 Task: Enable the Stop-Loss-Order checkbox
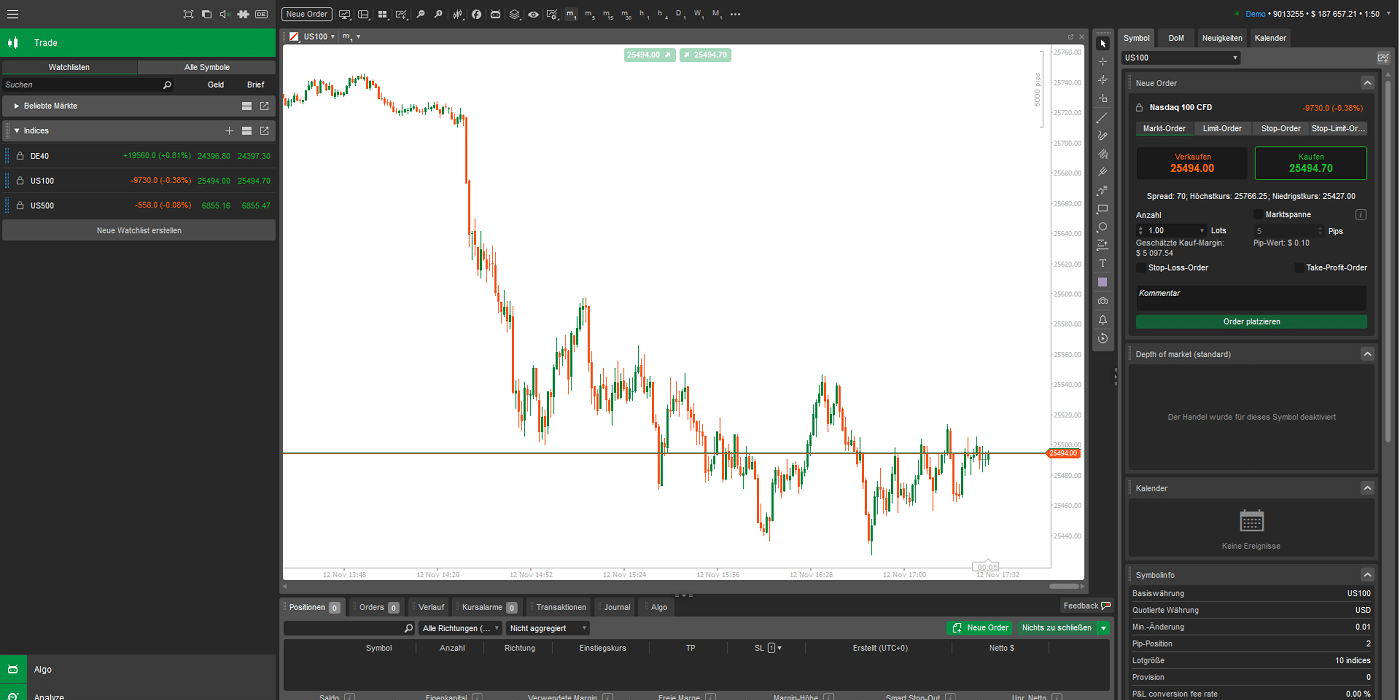click(x=1142, y=268)
